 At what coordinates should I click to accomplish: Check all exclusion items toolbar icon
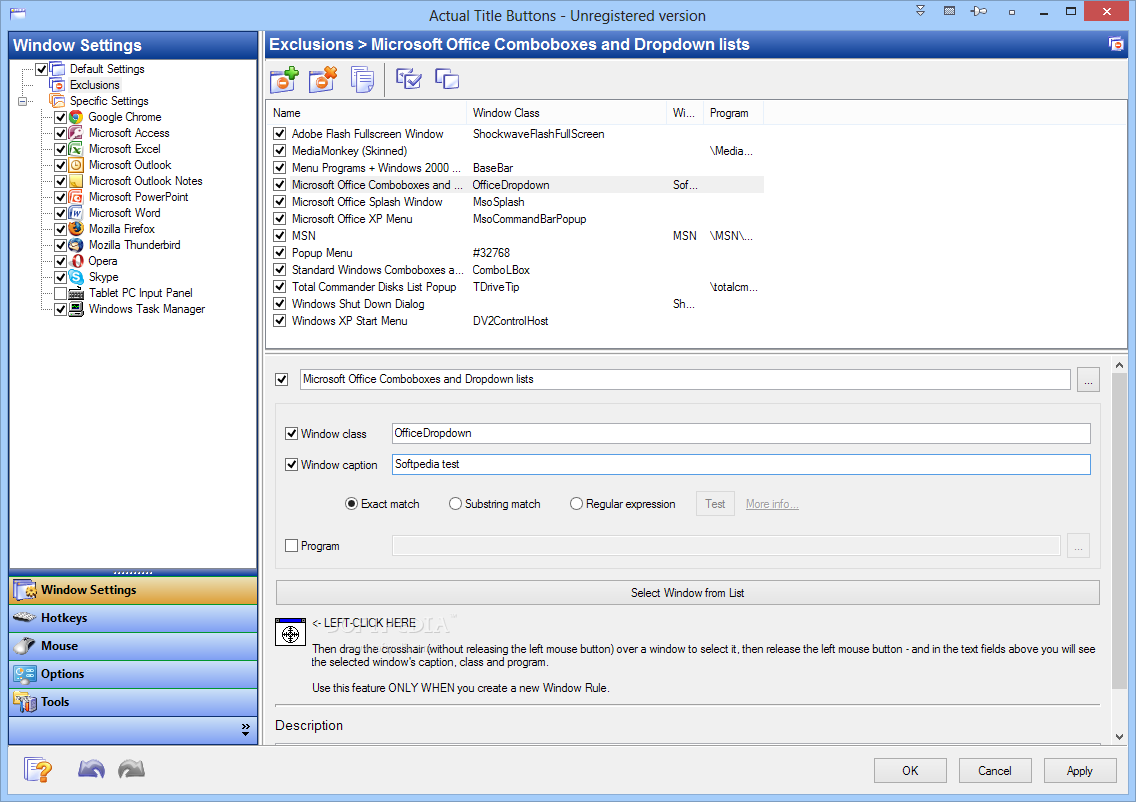pos(409,78)
